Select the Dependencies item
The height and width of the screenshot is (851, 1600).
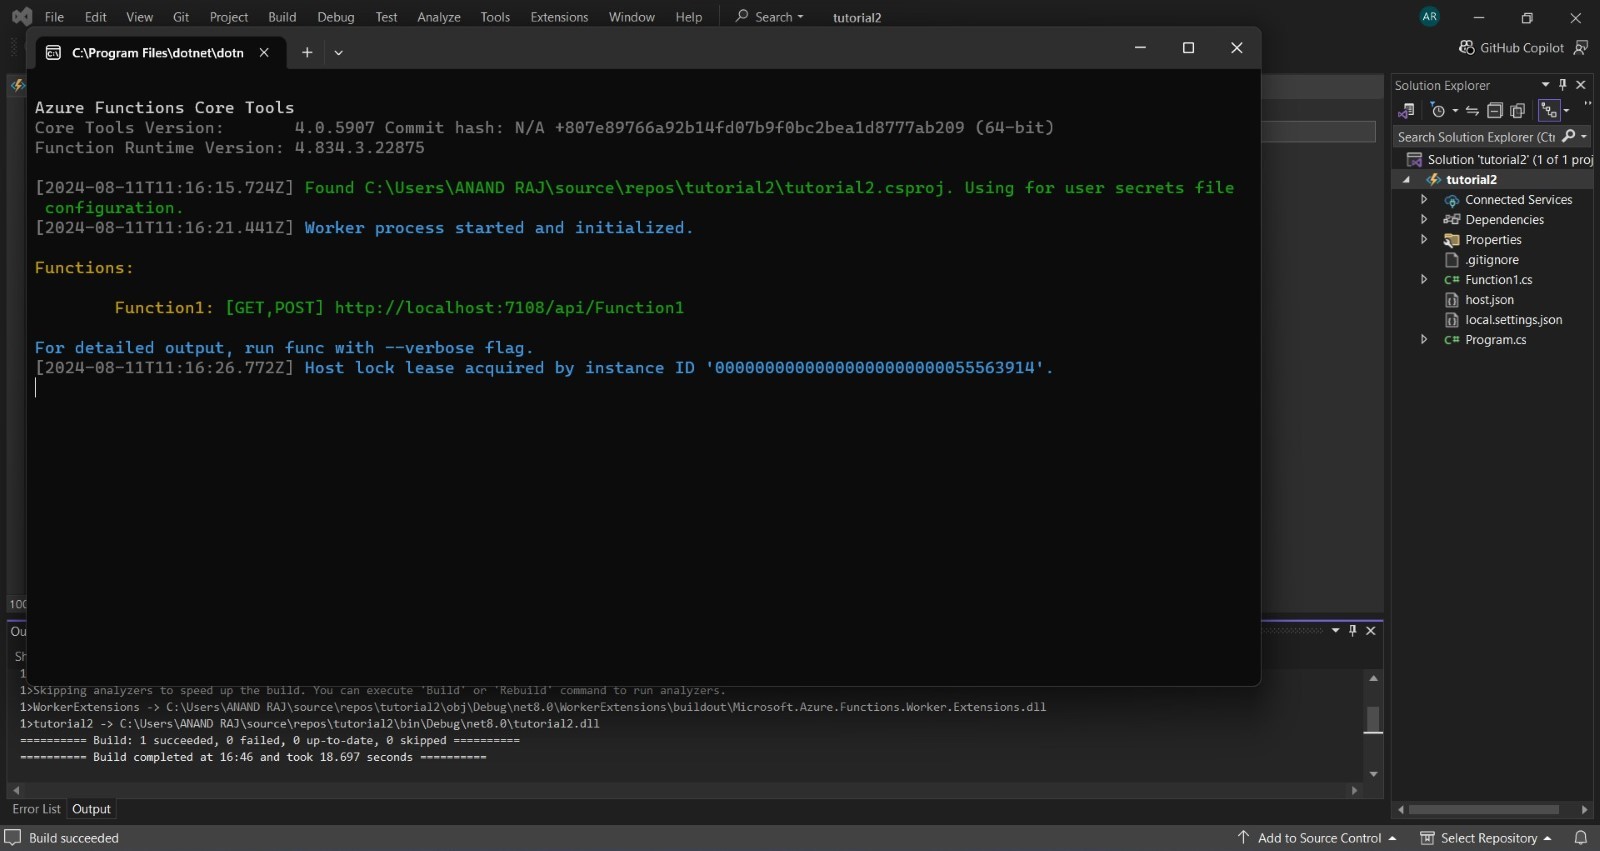[x=1504, y=220]
